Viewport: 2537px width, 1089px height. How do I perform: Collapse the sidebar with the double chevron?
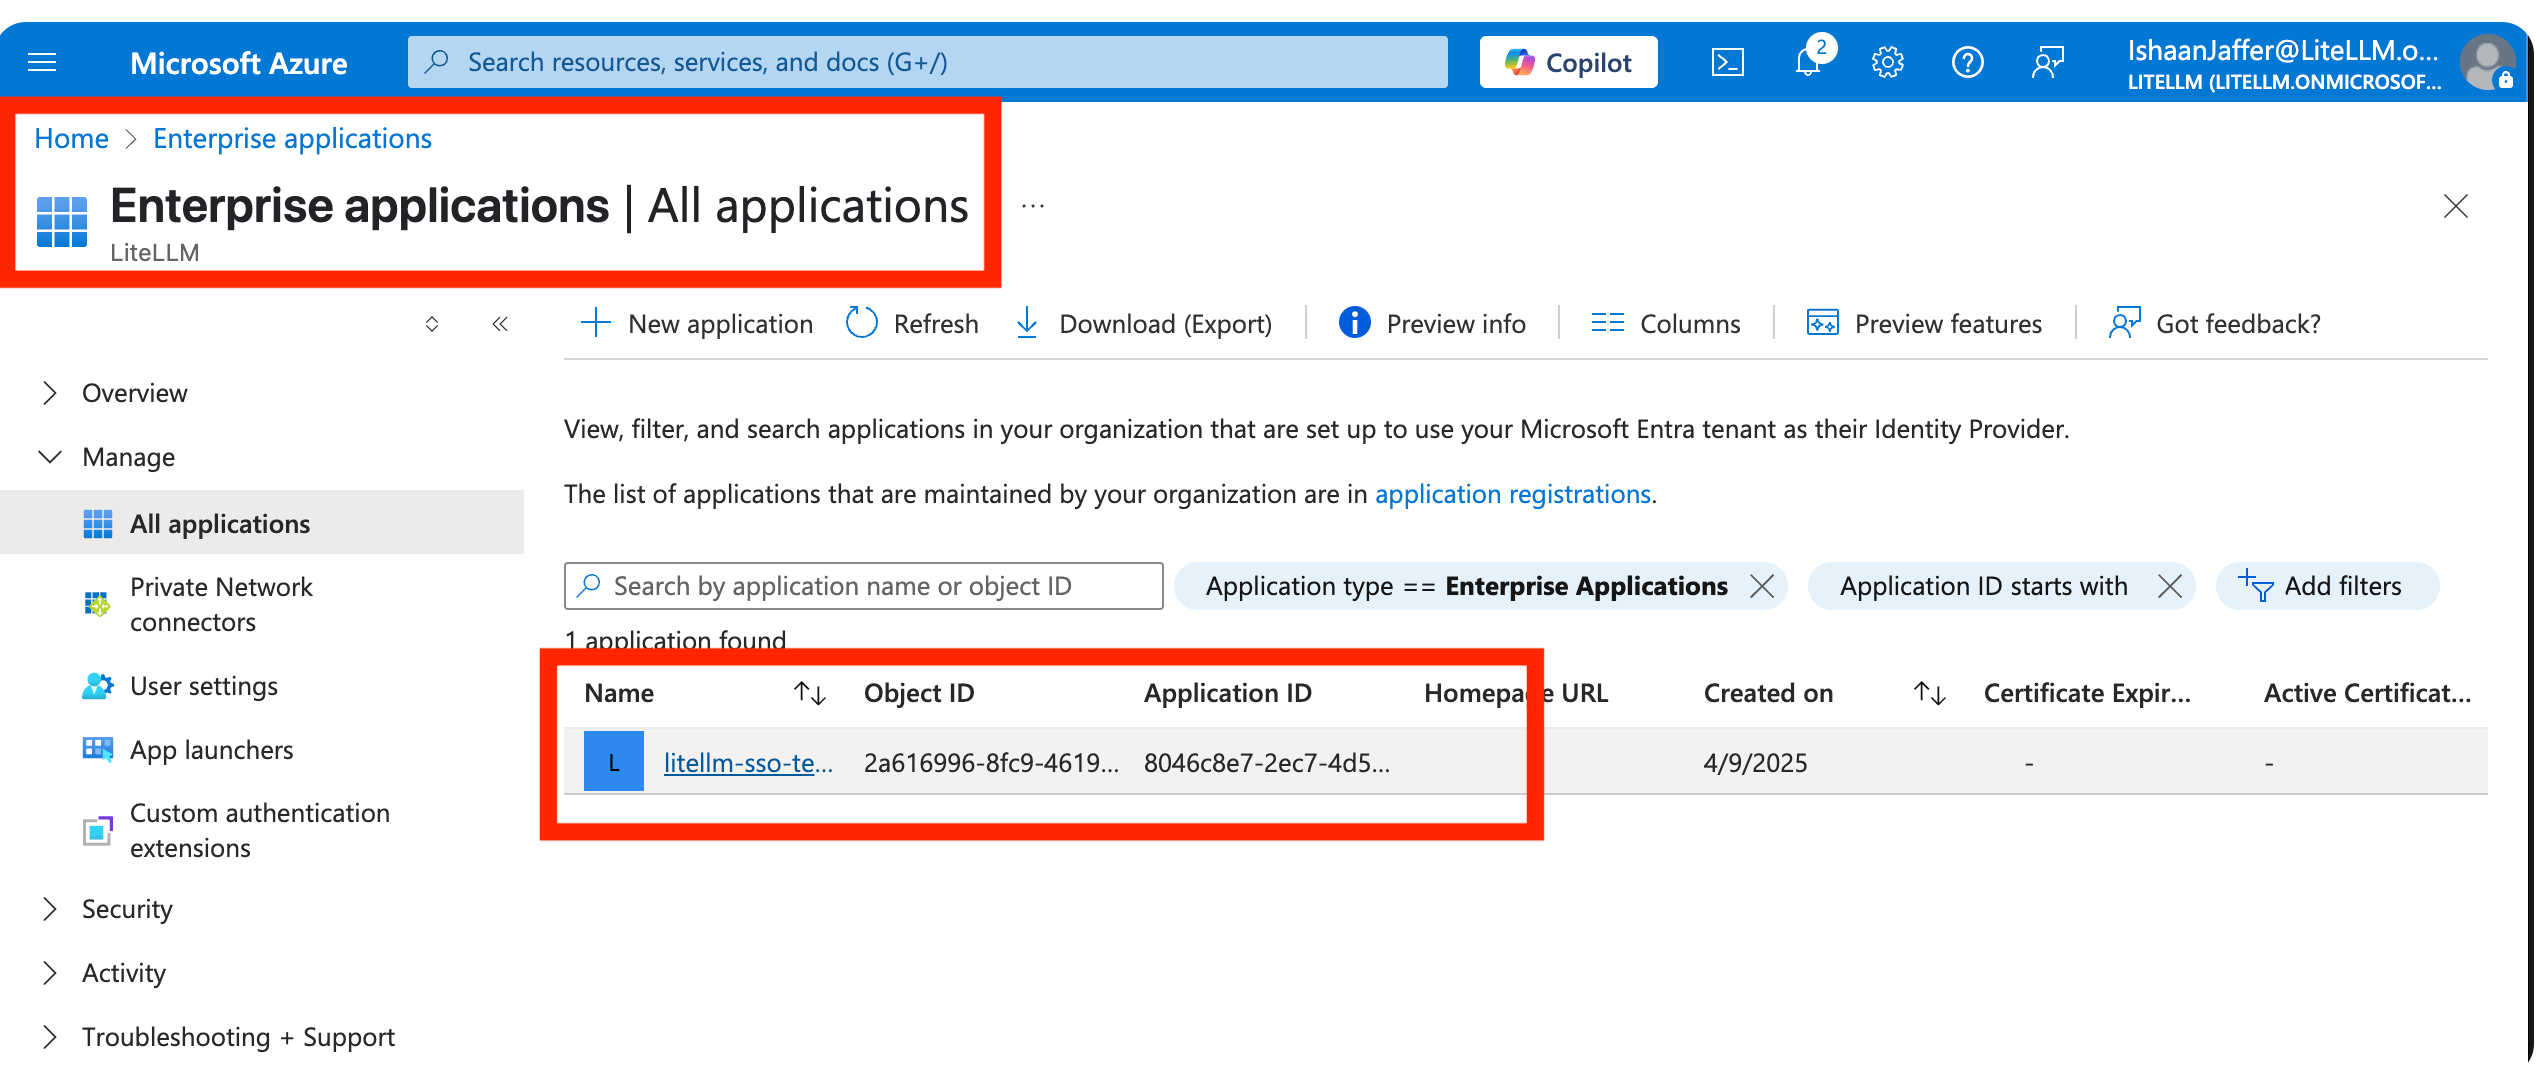500,324
